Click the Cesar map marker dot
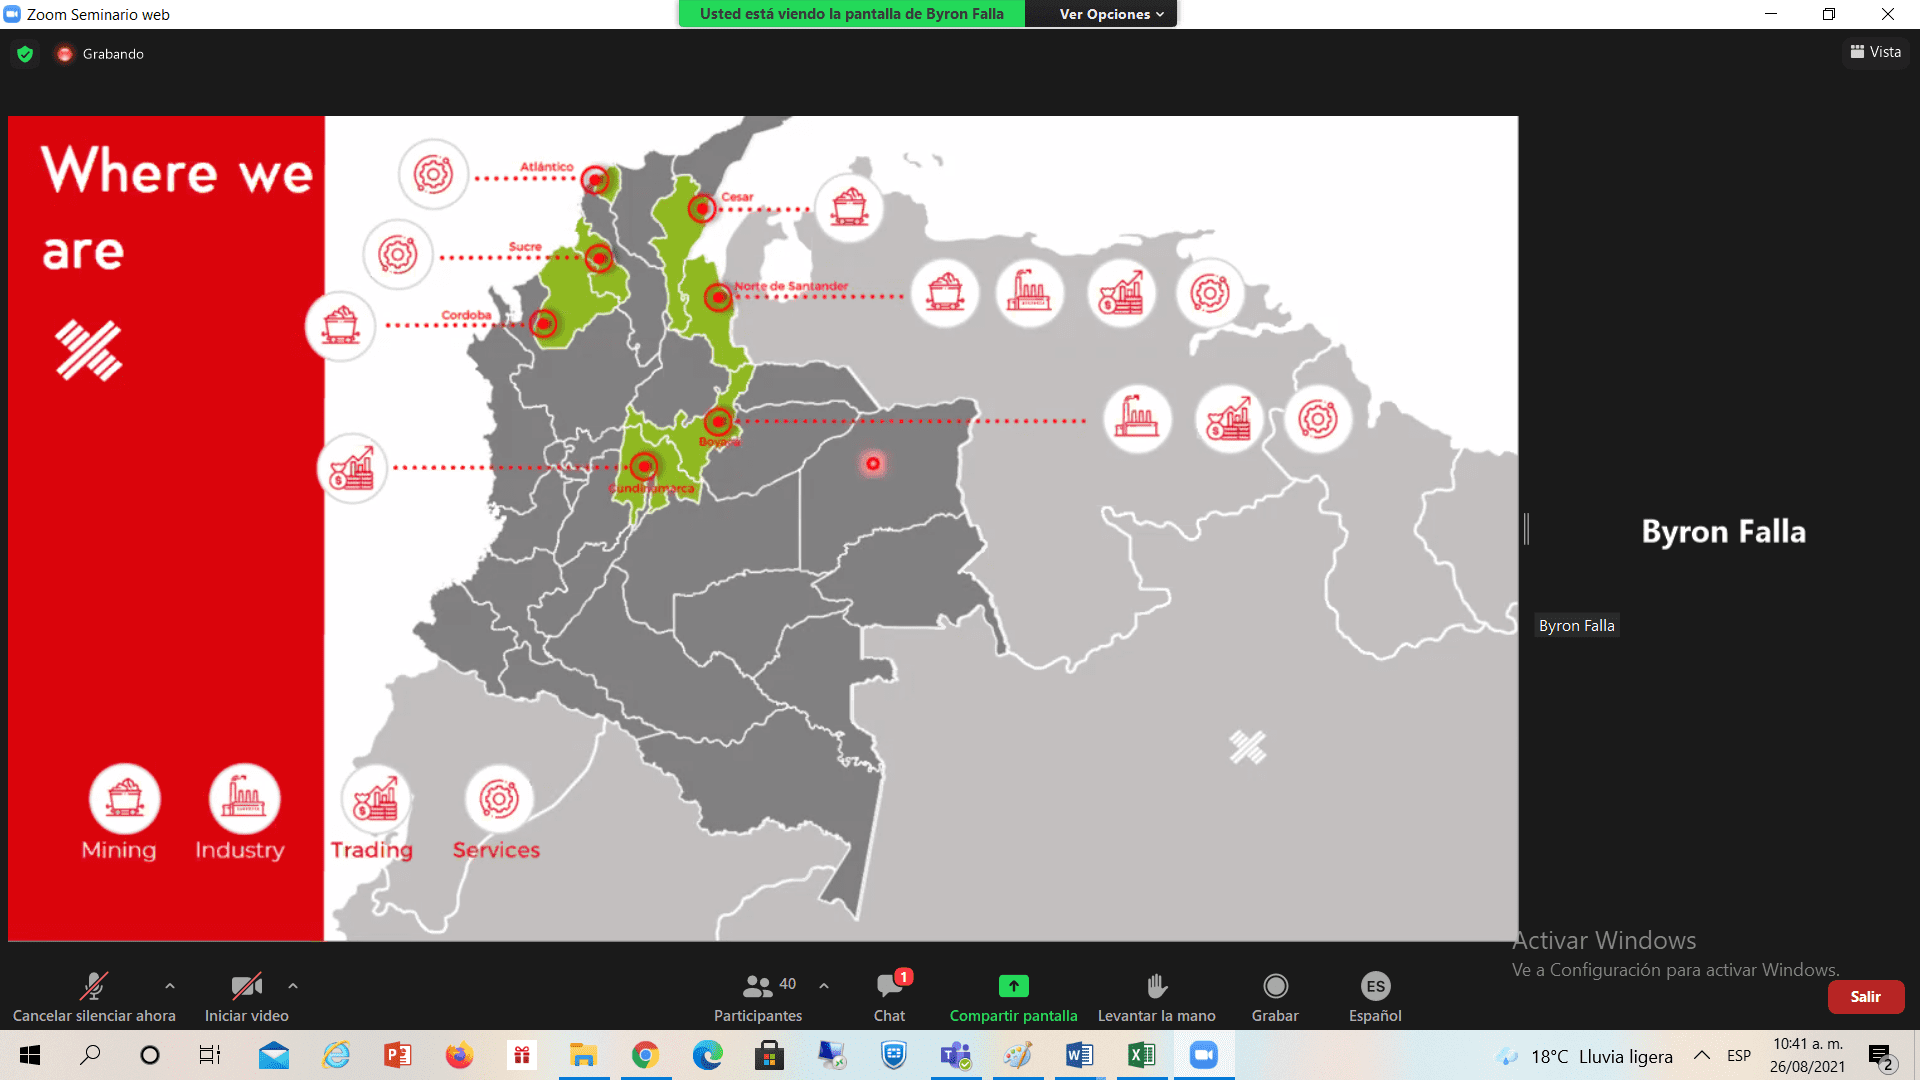 [702, 208]
